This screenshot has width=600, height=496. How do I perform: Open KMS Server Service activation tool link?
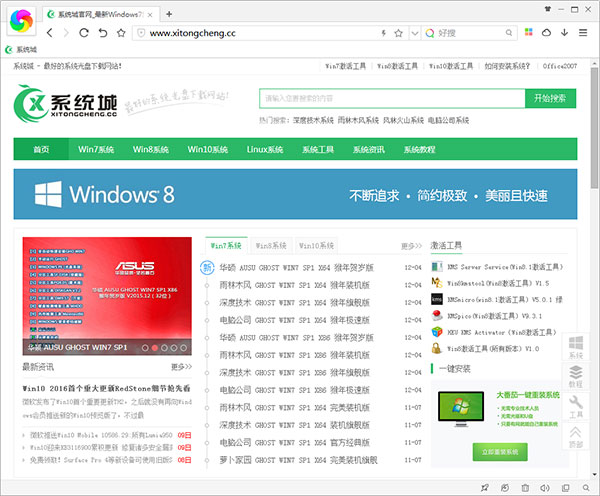tap(505, 267)
